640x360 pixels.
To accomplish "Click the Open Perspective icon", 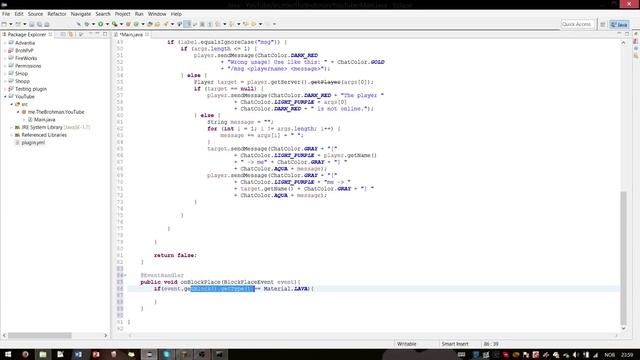I will (602, 24).
